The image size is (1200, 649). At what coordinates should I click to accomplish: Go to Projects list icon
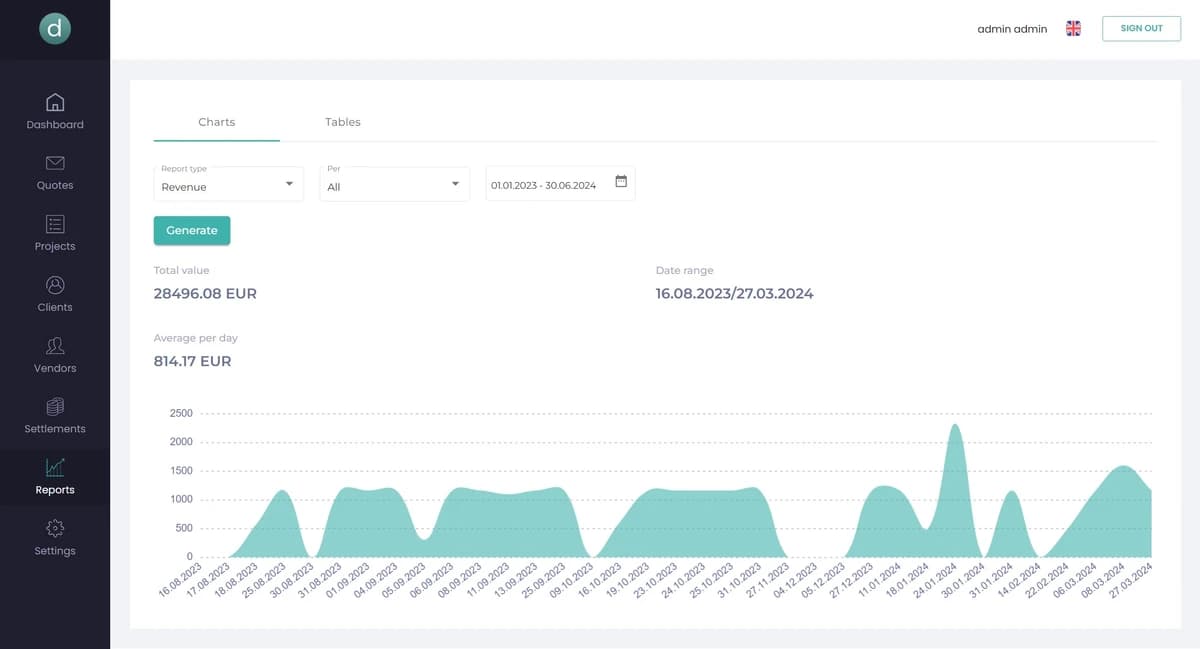[x=55, y=224]
